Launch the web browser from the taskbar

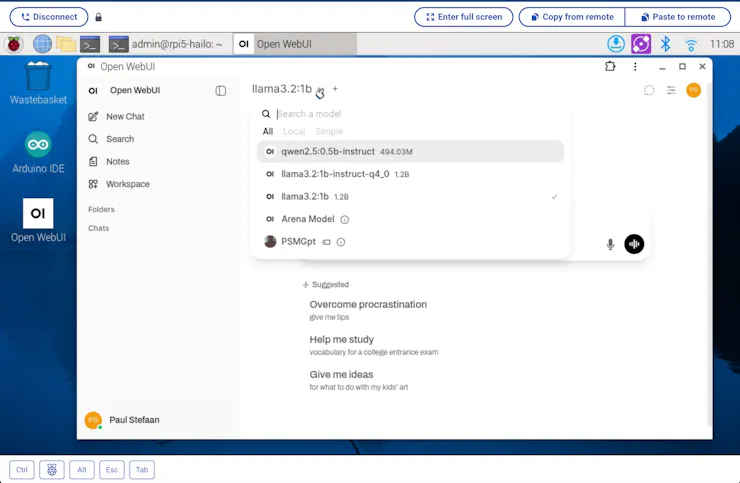point(42,44)
